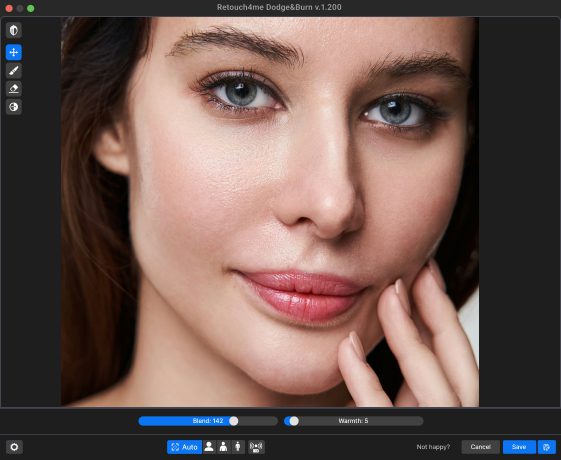Click the mask overlay globe icon
Image resolution: width=561 pixels, height=460 pixels.
[x=14, y=107]
